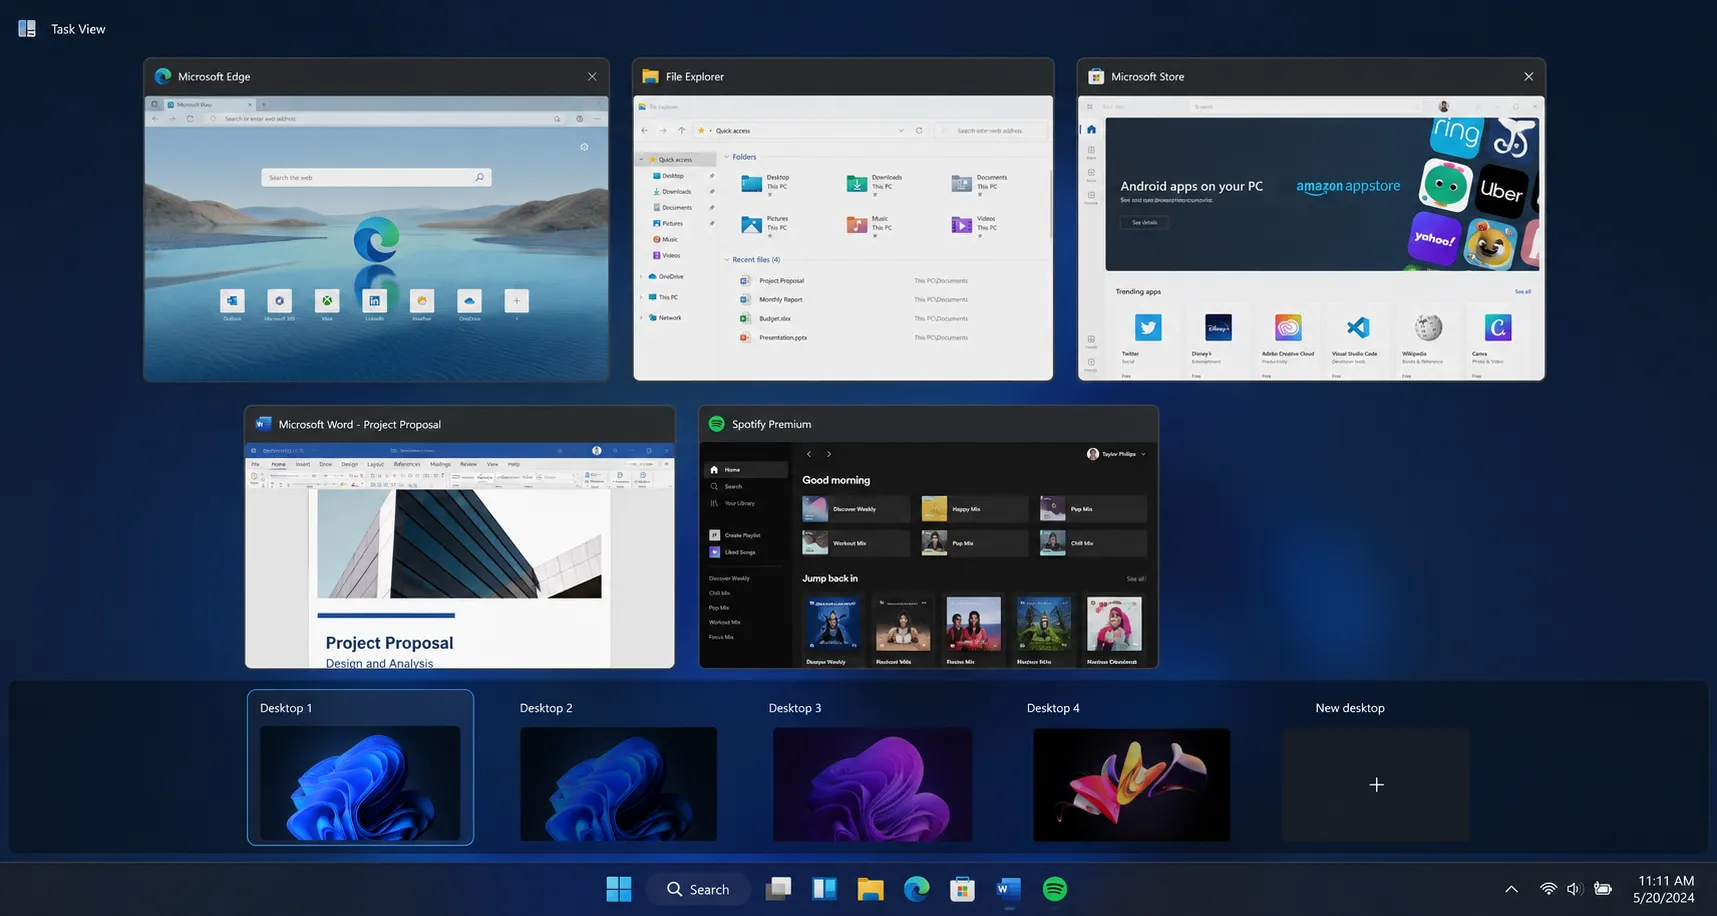
Task: Click the Task View taskbar icon
Action: 778,889
